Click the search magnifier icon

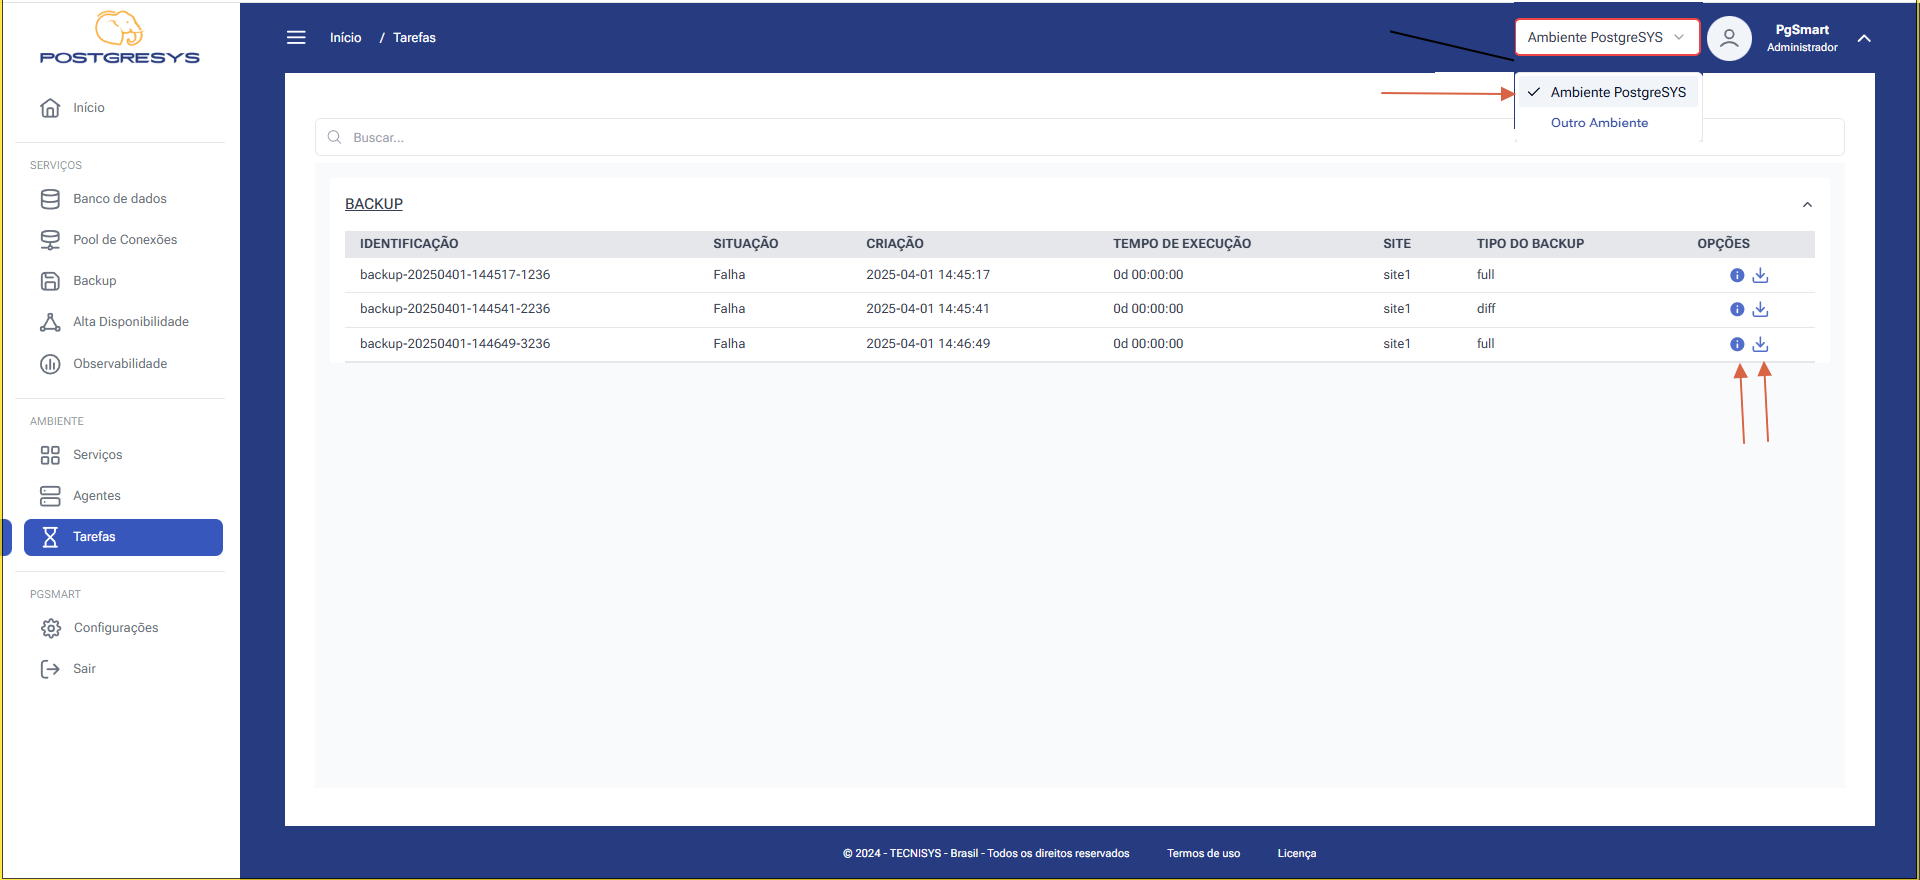[335, 137]
